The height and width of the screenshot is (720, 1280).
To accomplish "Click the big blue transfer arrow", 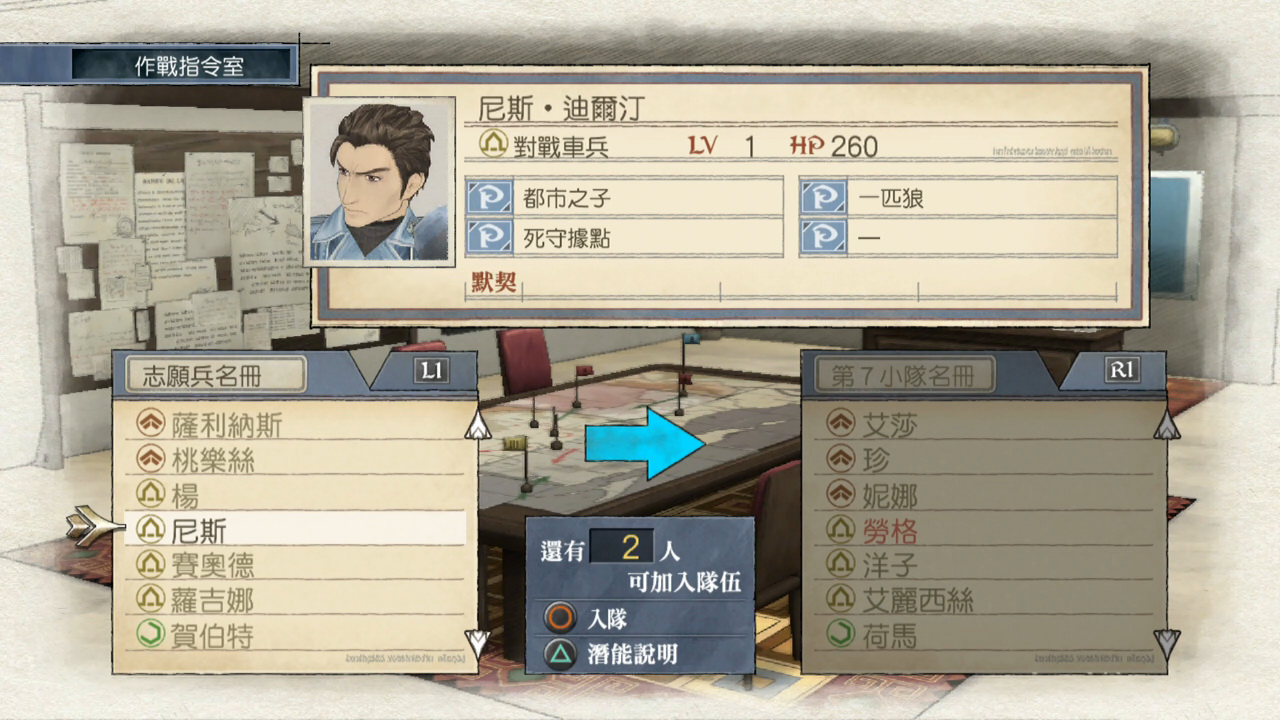I will pyautogui.click(x=645, y=442).
